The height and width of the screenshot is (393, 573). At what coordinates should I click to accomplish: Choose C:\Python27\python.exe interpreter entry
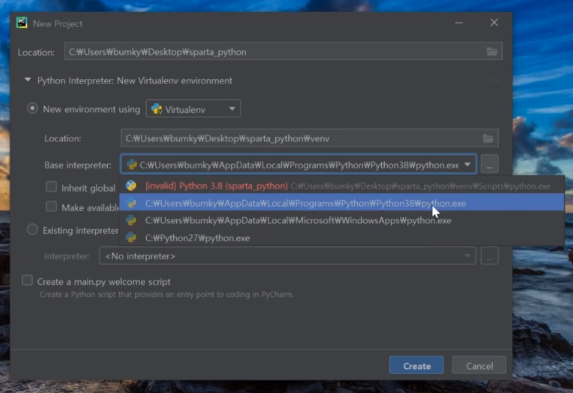342,238
